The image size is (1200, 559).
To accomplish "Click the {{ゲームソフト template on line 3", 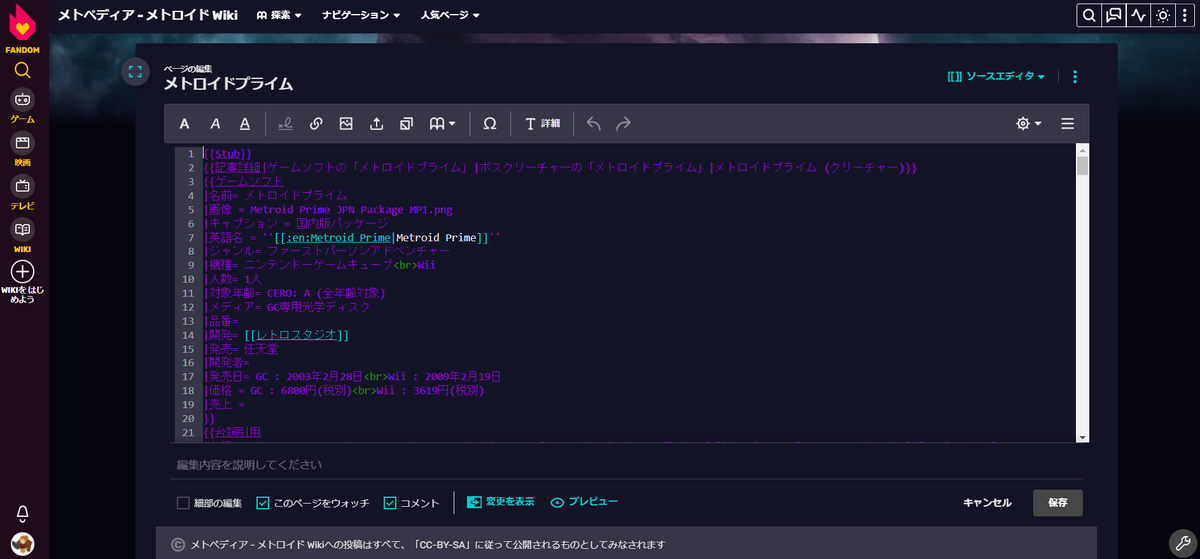I will tap(244, 181).
